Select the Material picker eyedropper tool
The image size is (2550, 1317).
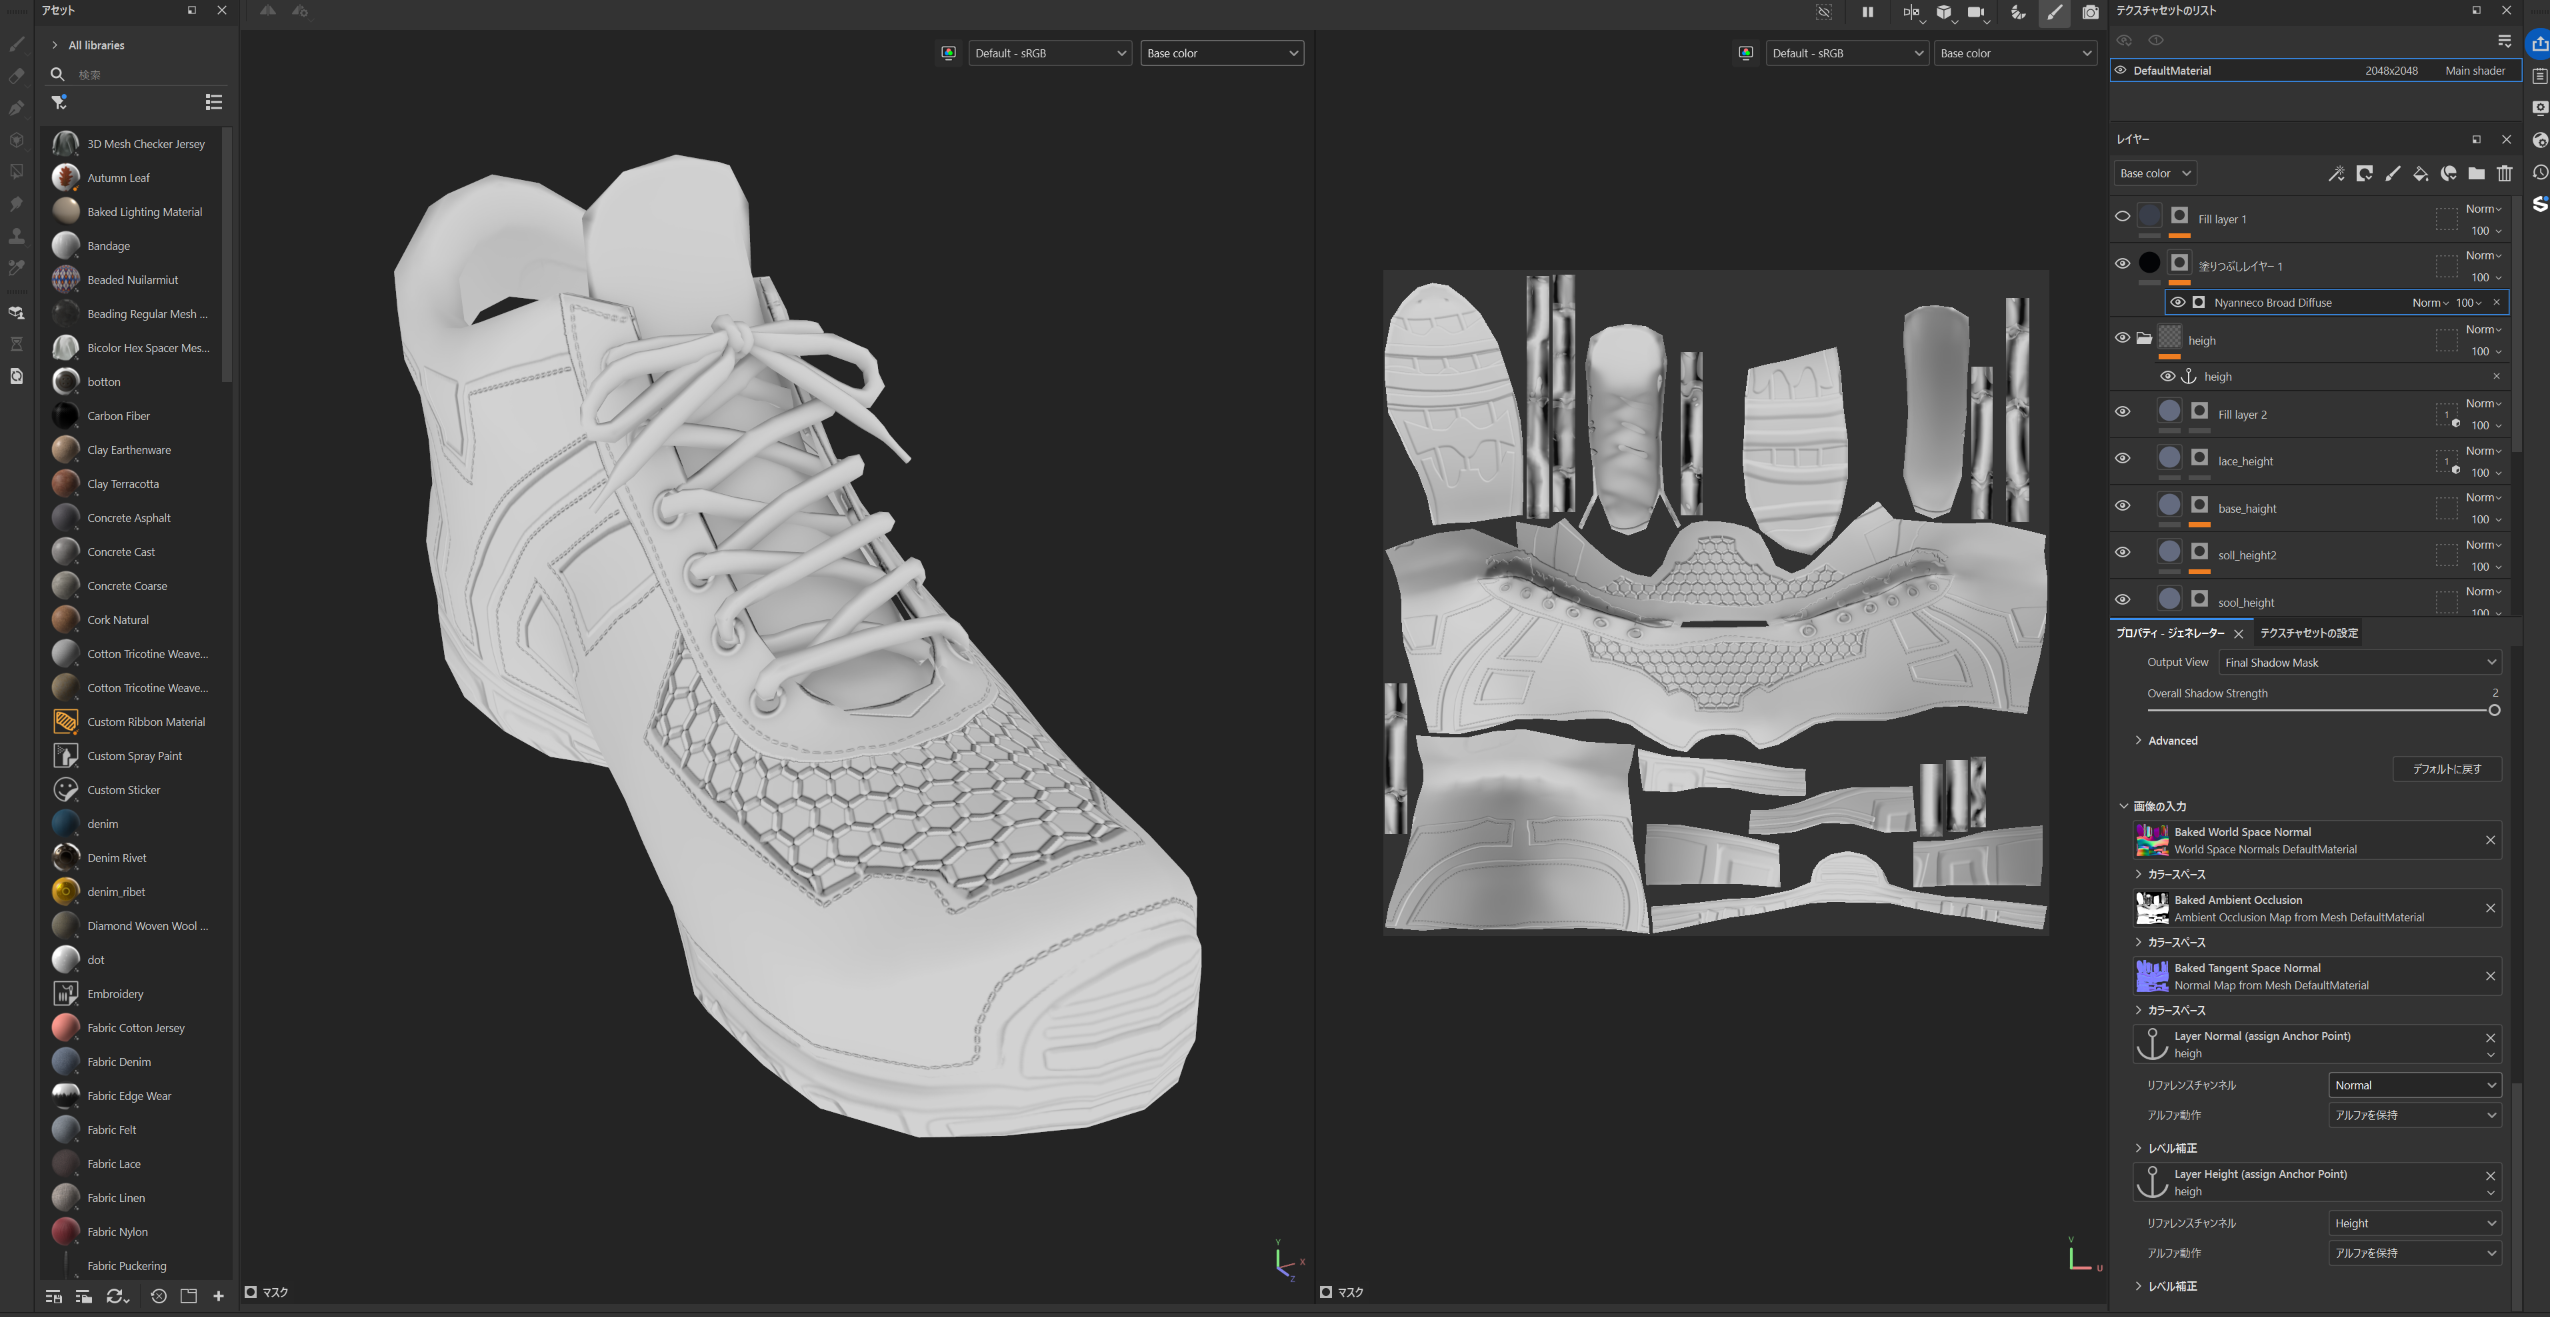pyautogui.click(x=16, y=268)
